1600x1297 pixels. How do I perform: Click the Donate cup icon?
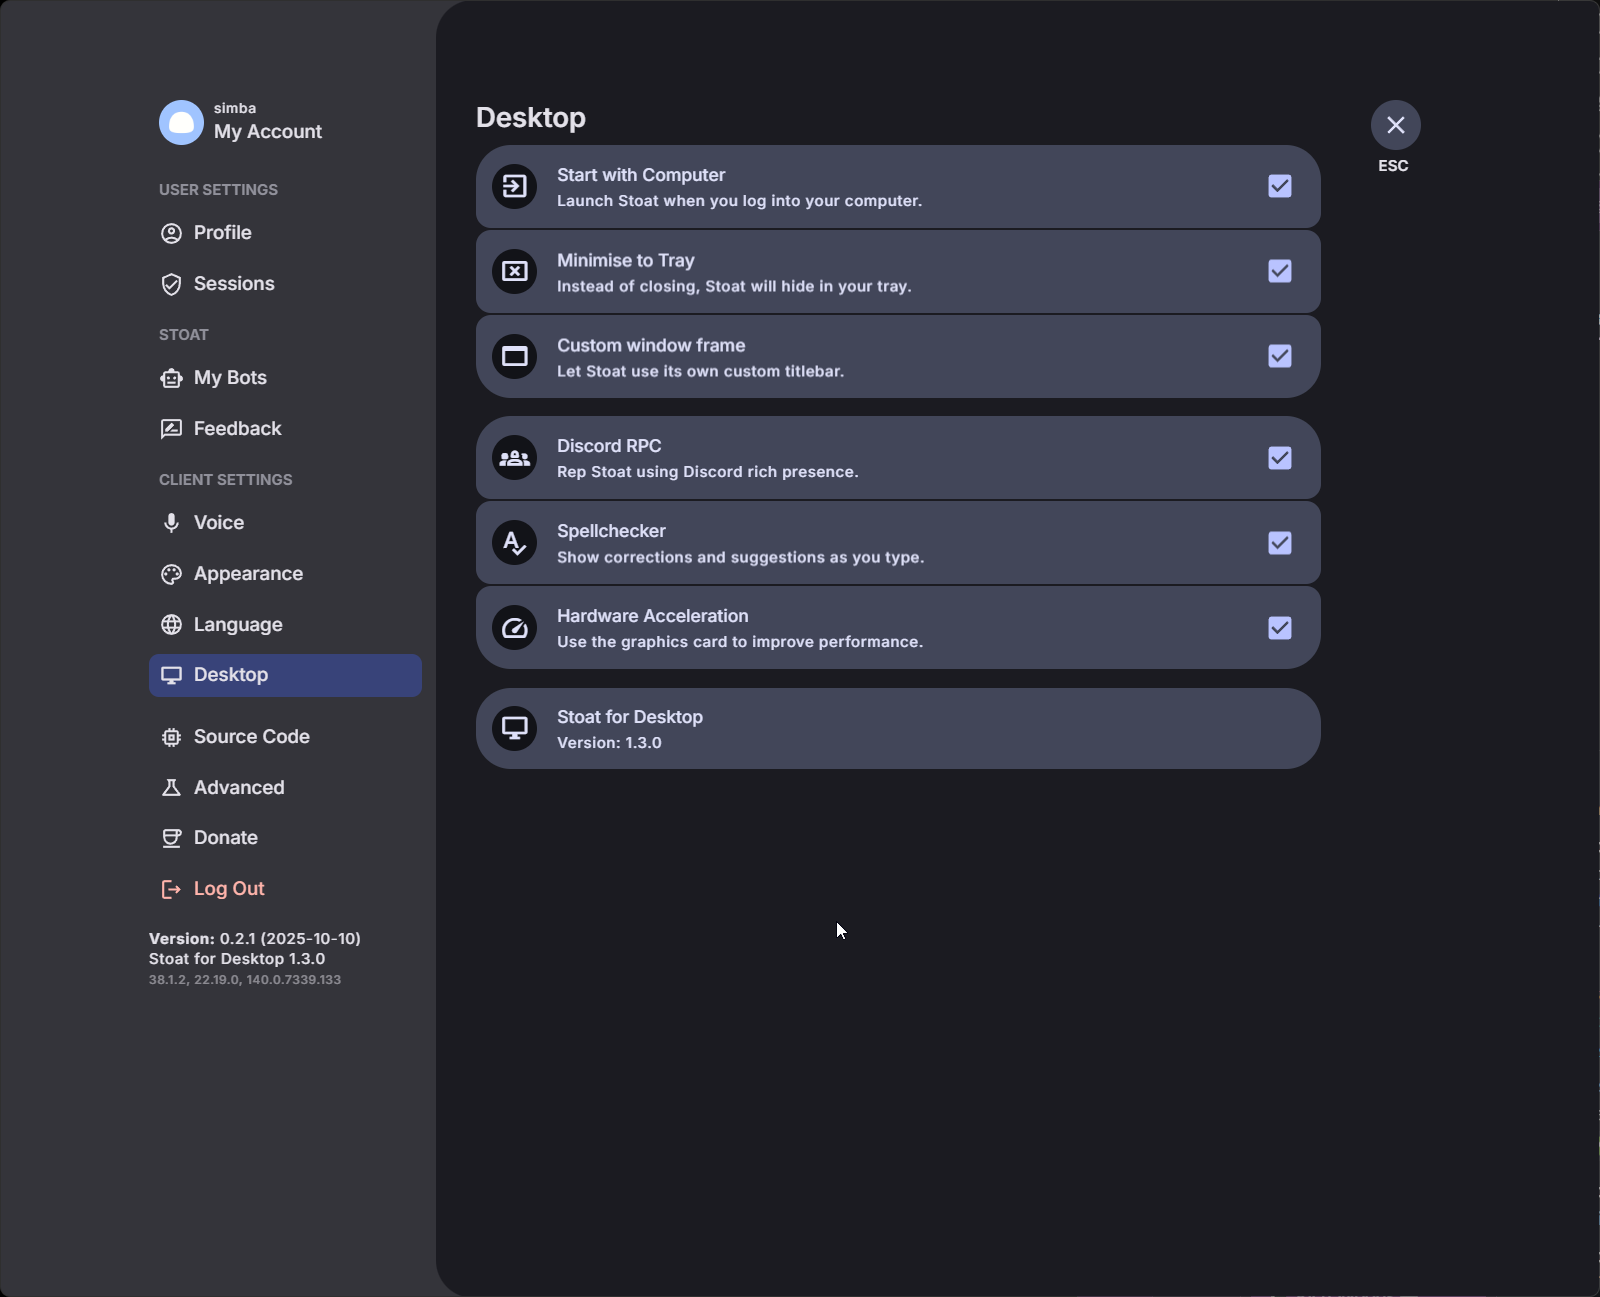click(x=172, y=838)
